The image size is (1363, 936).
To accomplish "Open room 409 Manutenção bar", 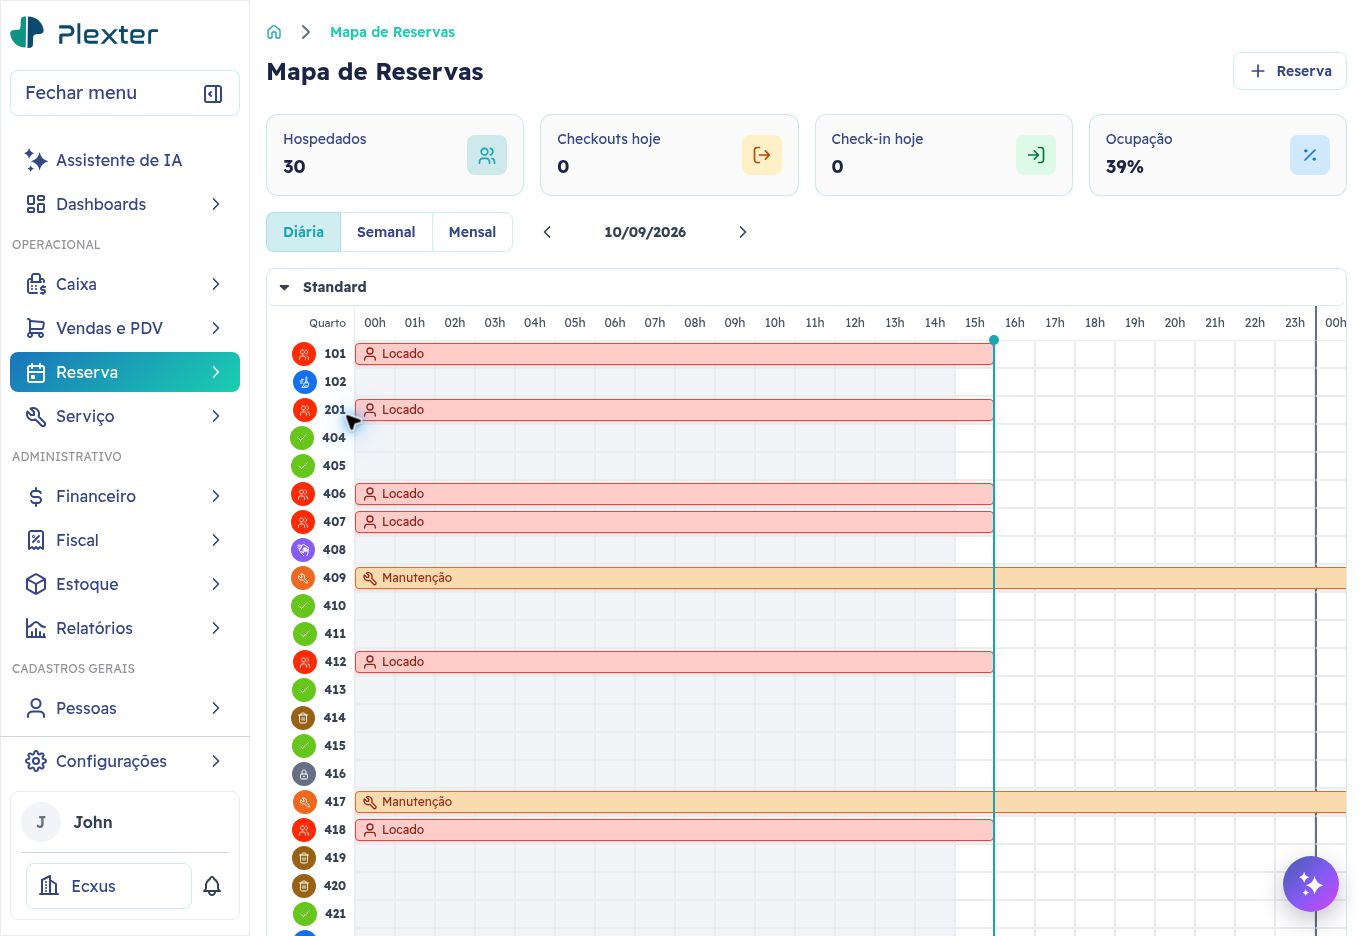I will pyautogui.click(x=850, y=578).
